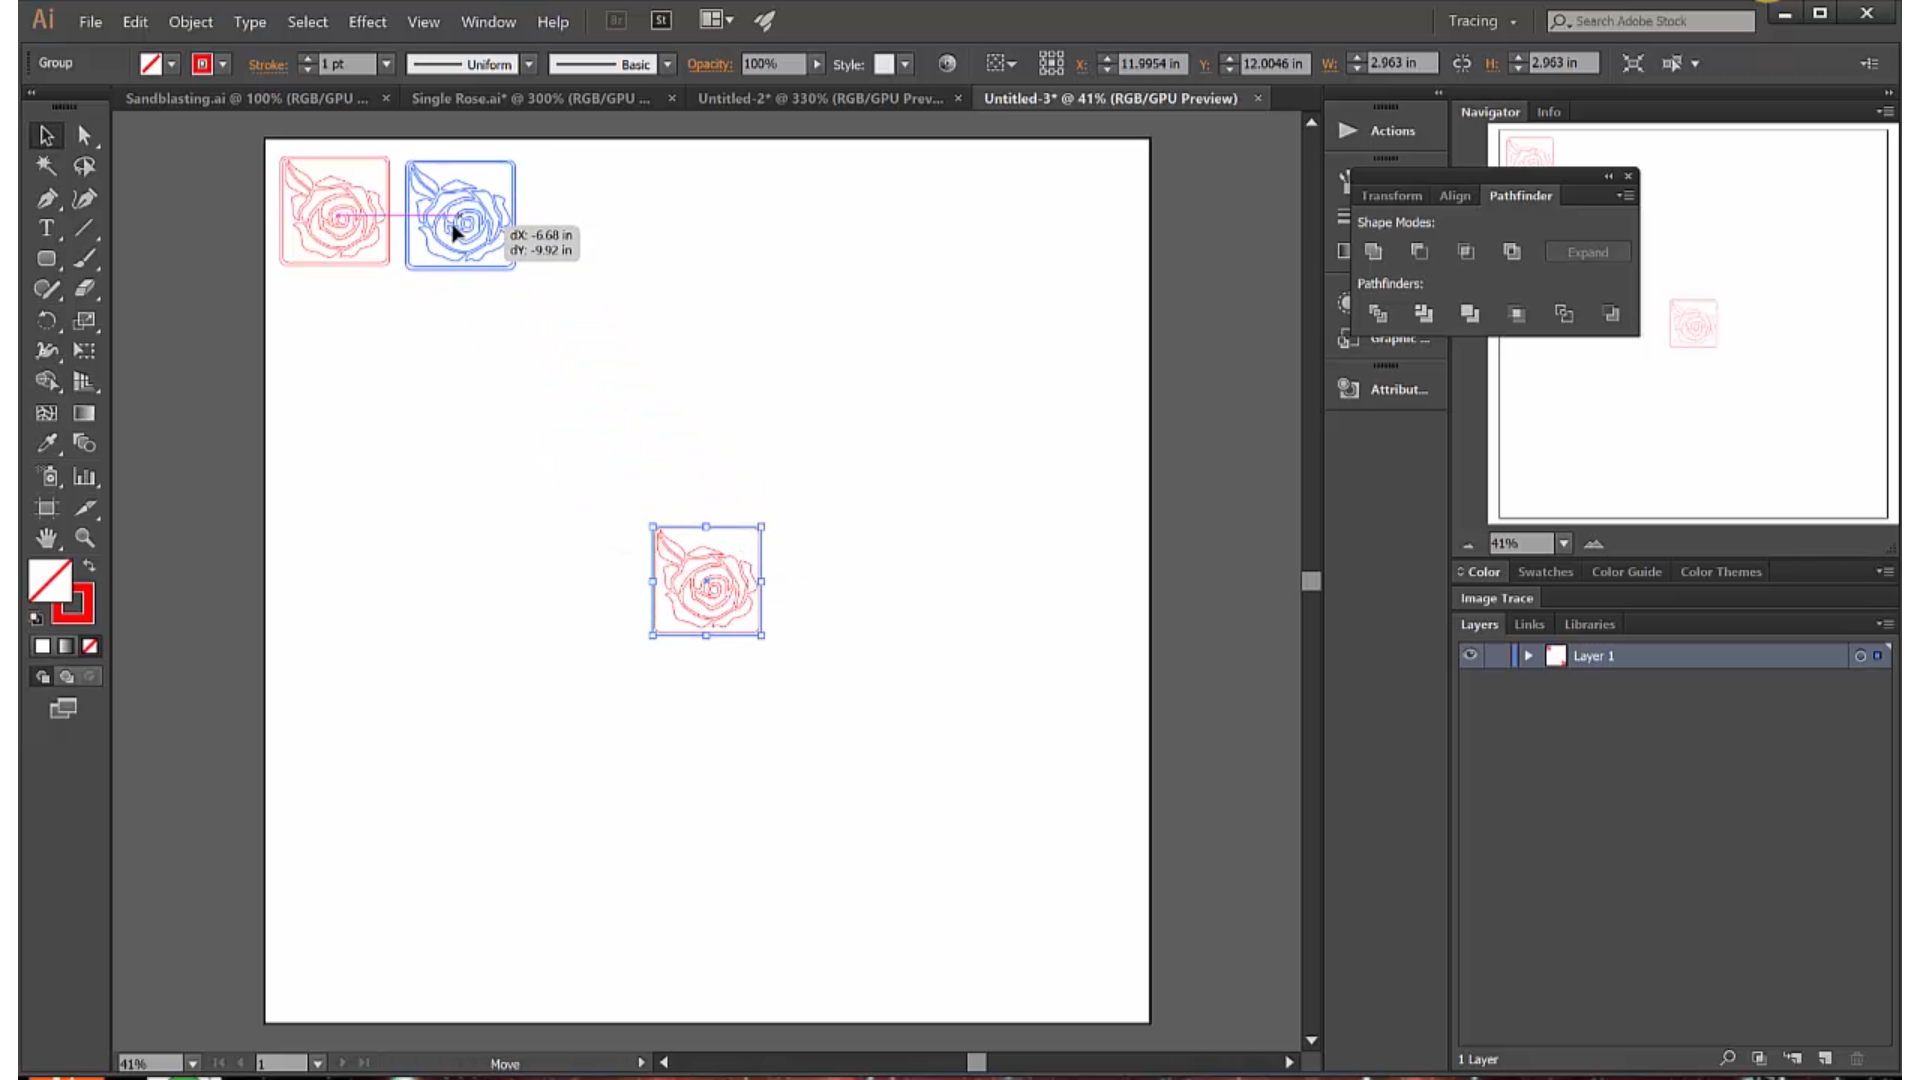Toggle Layer 1 visibility eye
The width and height of the screenshot is (1920, 1080).
(x=1470, y=656)
